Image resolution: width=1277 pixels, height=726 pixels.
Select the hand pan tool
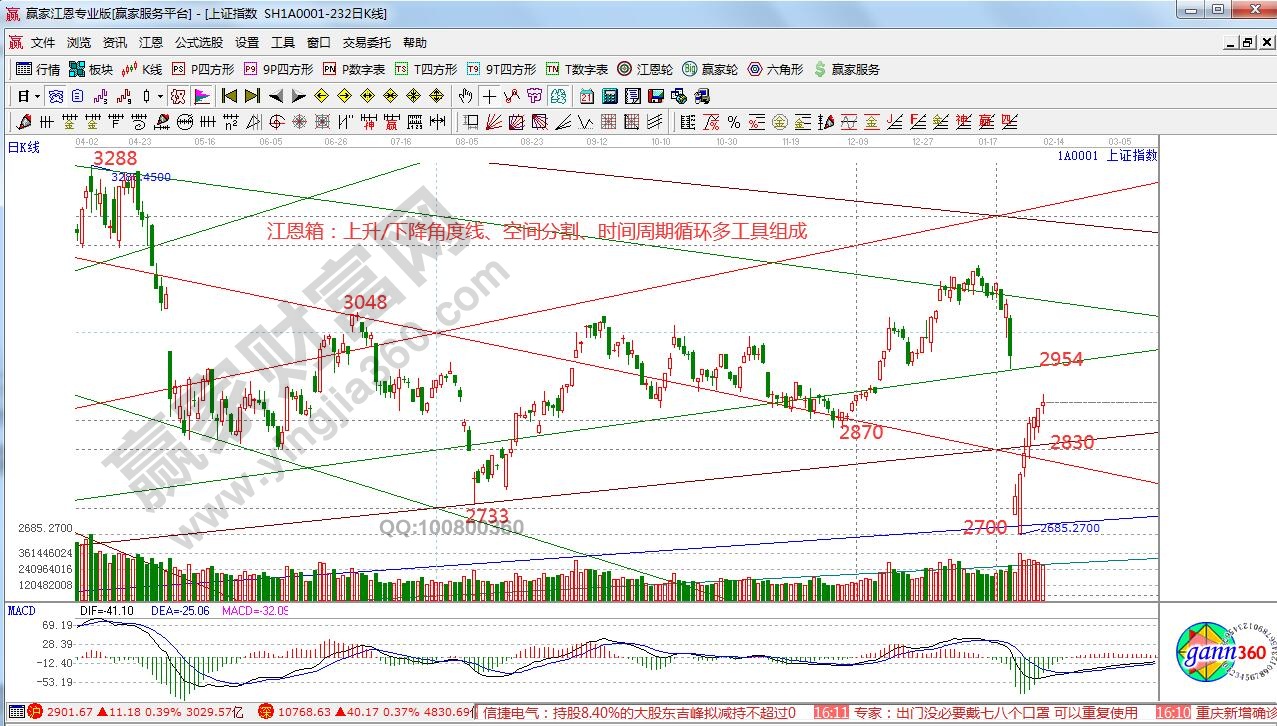pos(465,96)
